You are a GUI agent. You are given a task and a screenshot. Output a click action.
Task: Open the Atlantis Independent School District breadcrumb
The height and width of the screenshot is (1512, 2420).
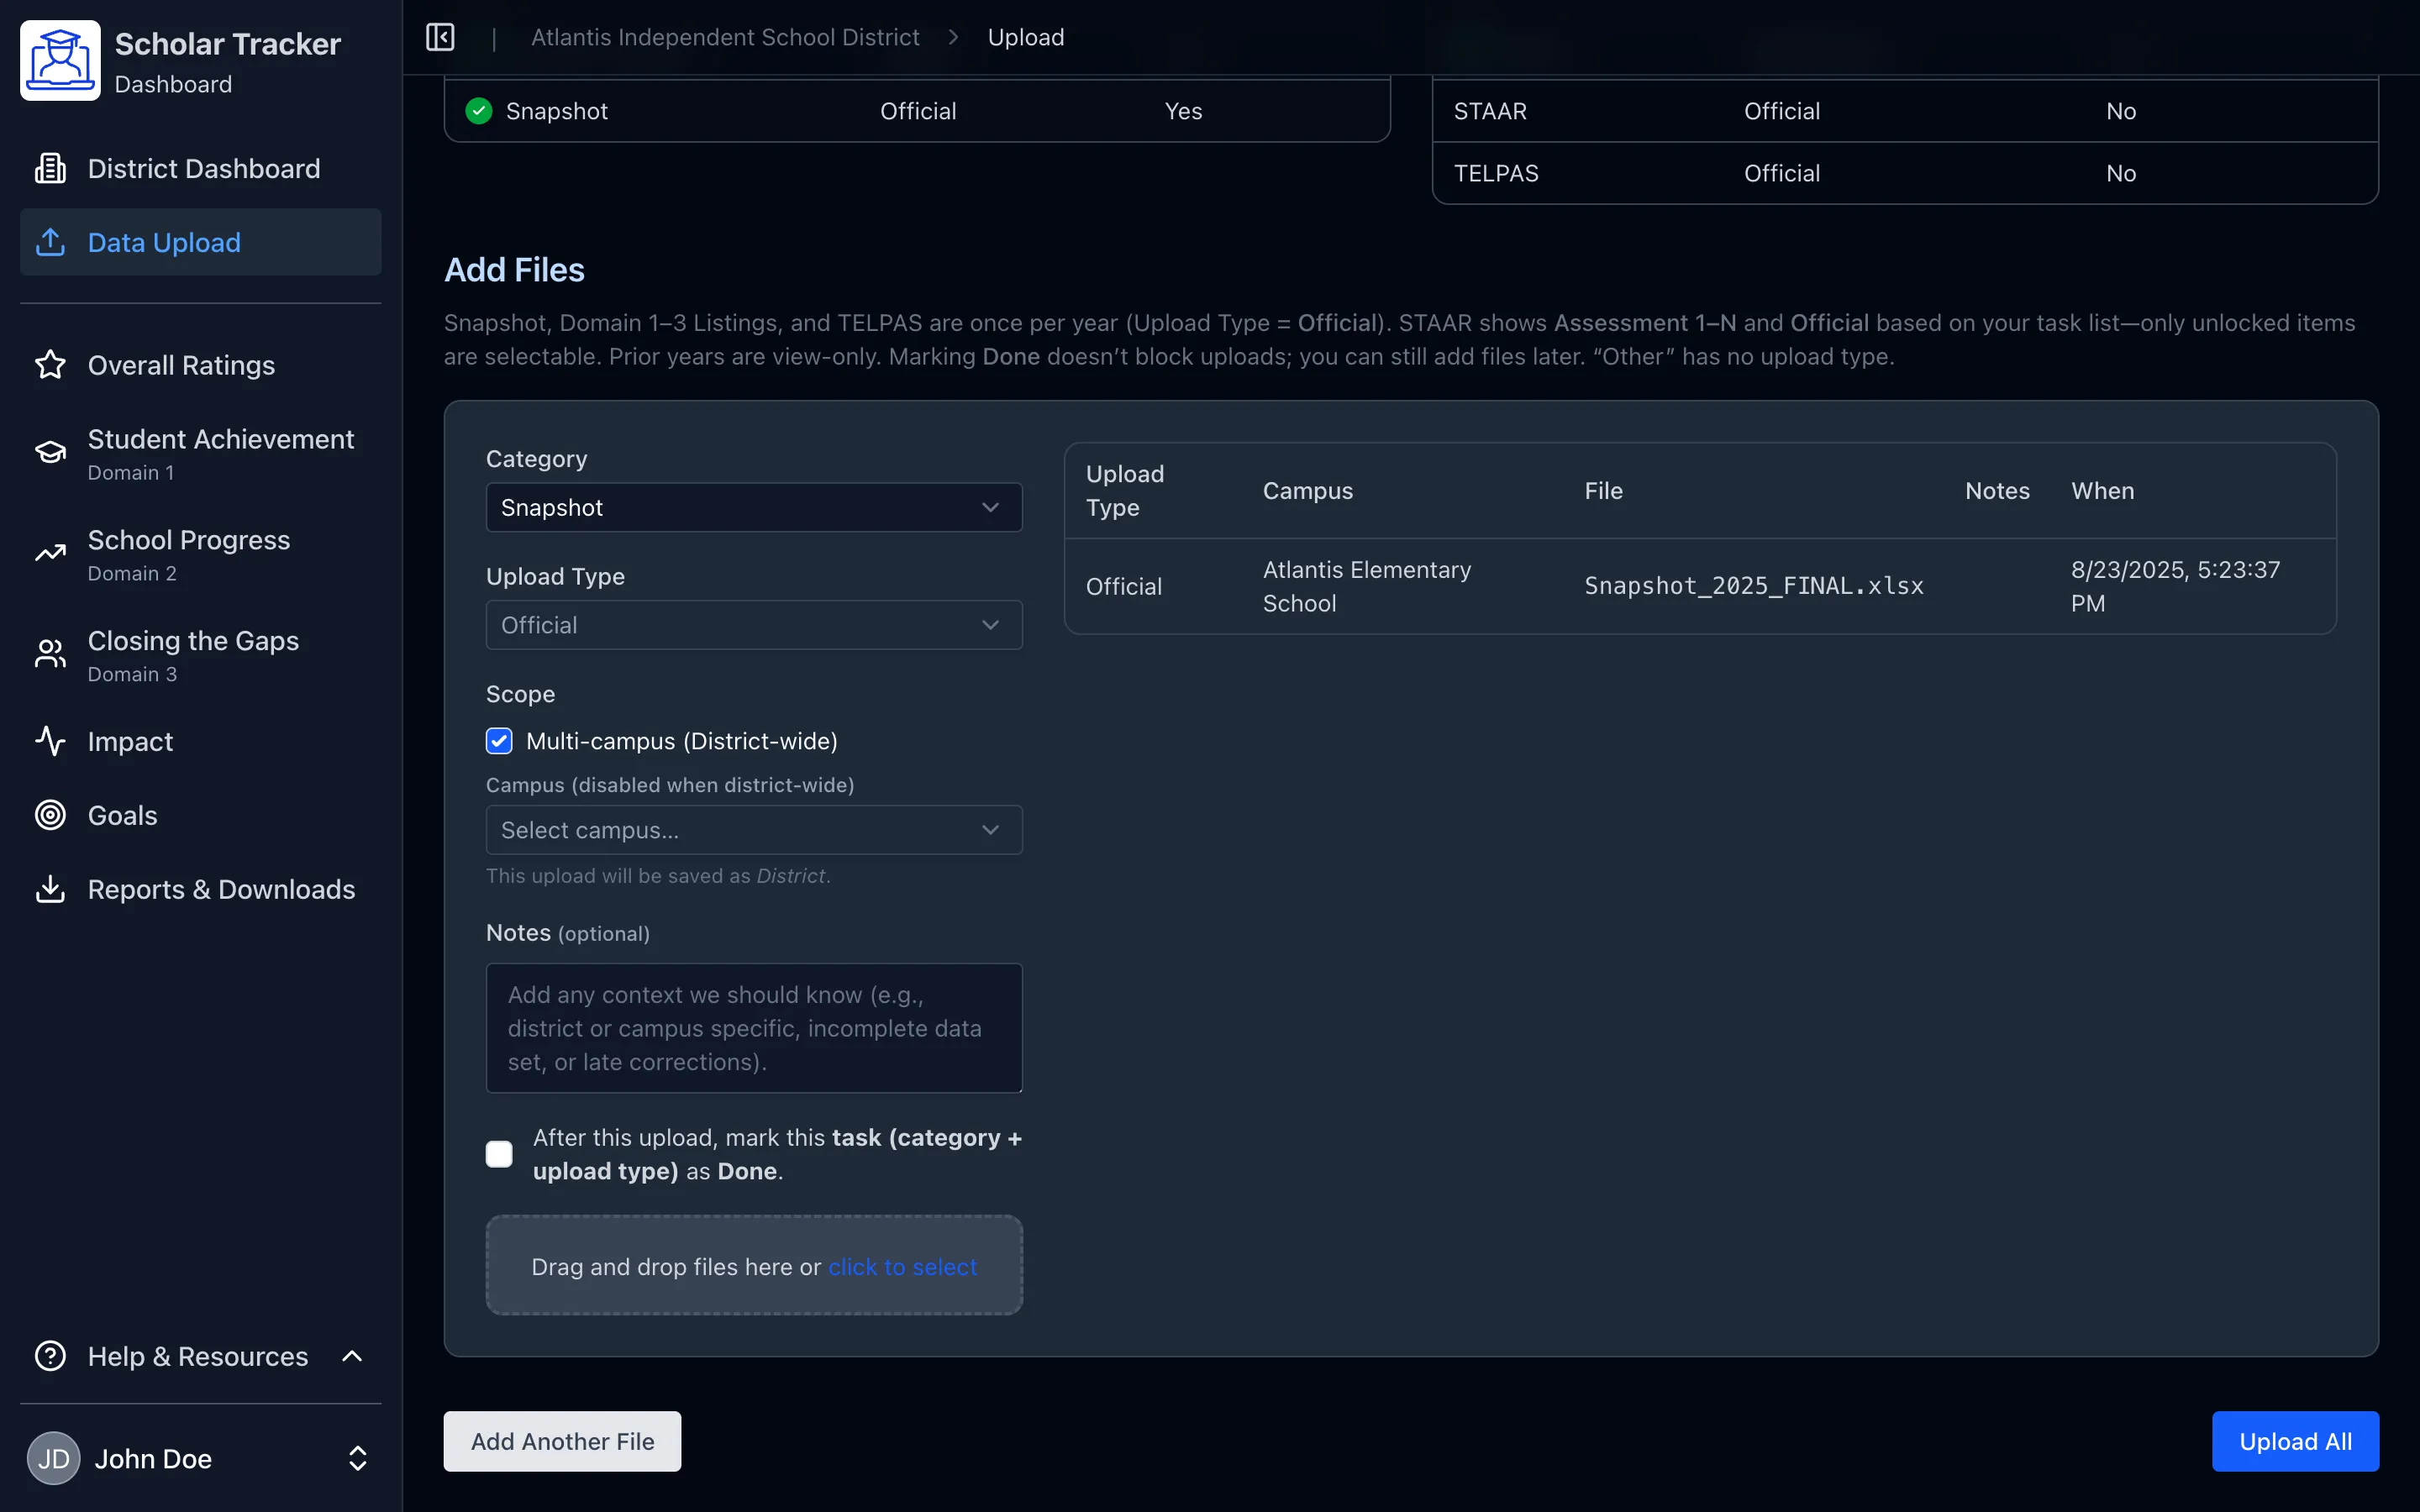pyautogui.click(x=725, y=37)
